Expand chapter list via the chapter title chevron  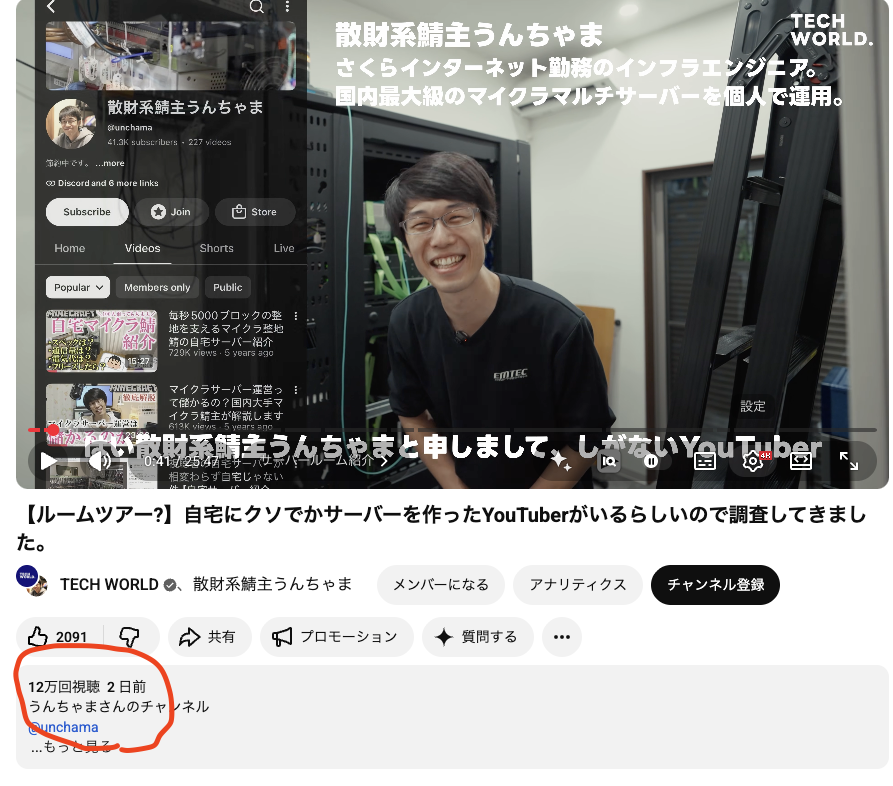point(384,461)
